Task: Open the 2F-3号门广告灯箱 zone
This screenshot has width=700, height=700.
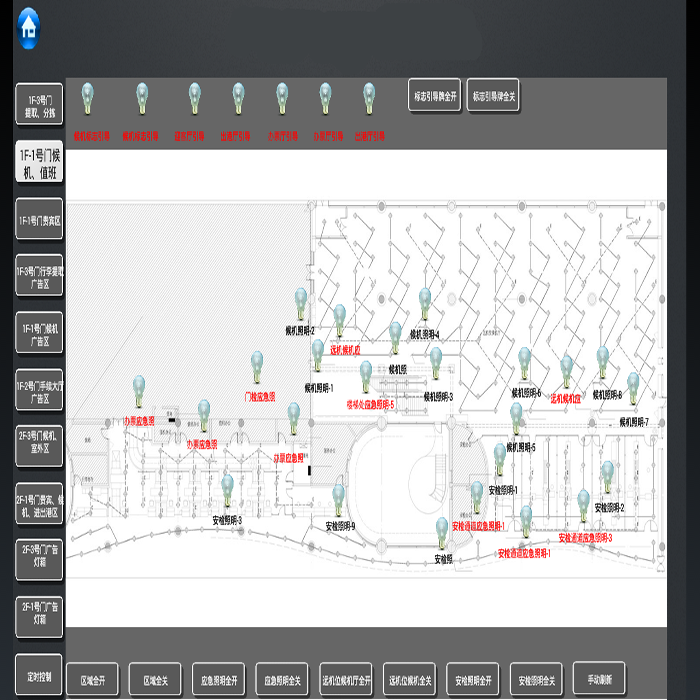Action: pyautogui.click(x=39, y=560)
